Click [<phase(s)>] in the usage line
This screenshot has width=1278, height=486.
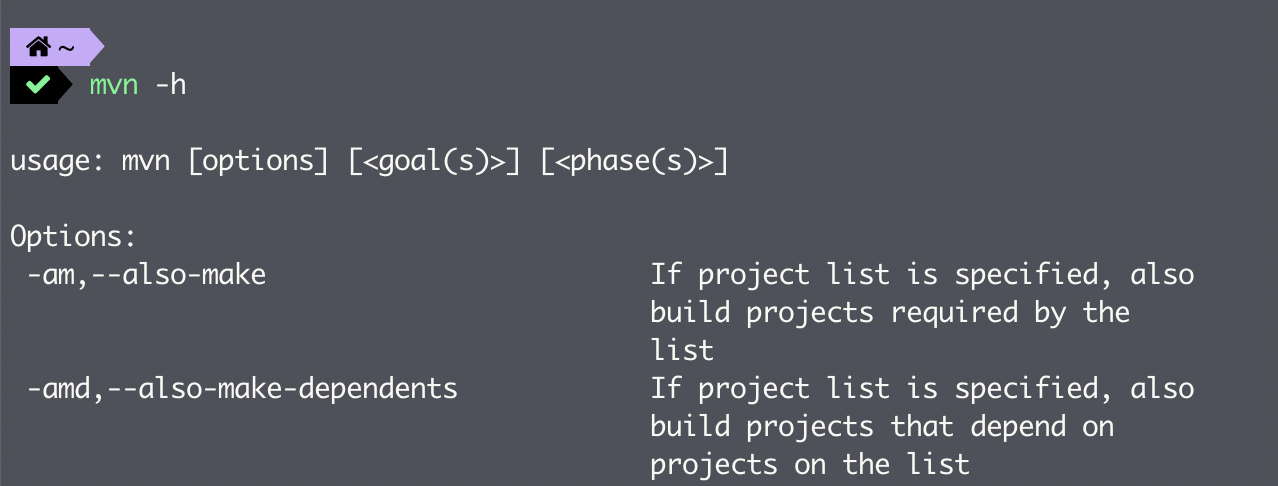[x=634, y=162]
